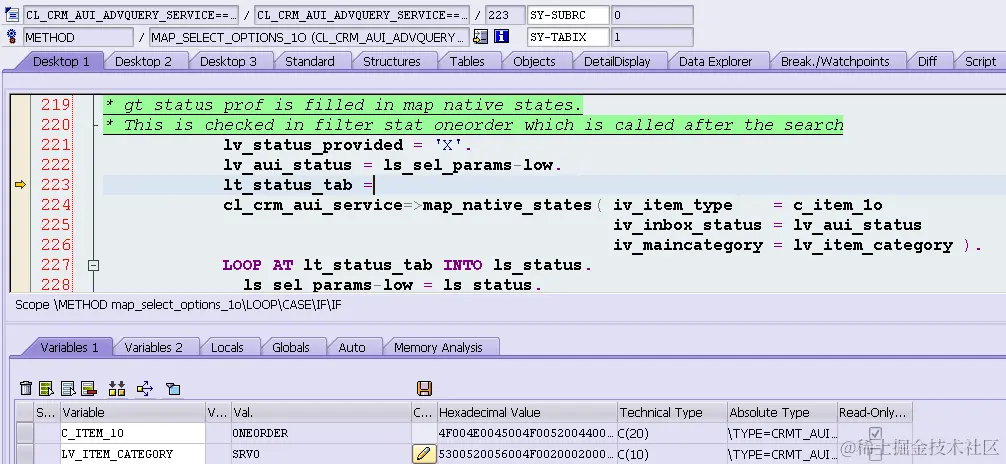
Task: Click the lv_status_provided = 'X' code line
Action: (347, 145)
